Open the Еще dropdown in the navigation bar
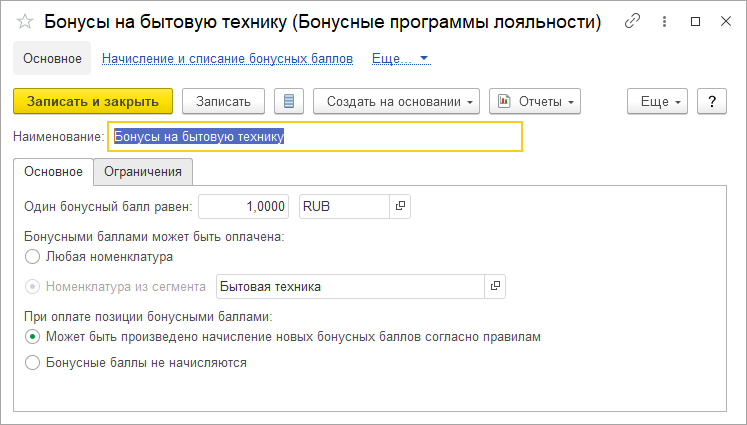Screen dimensions: 747x425 tap(400, 59)
